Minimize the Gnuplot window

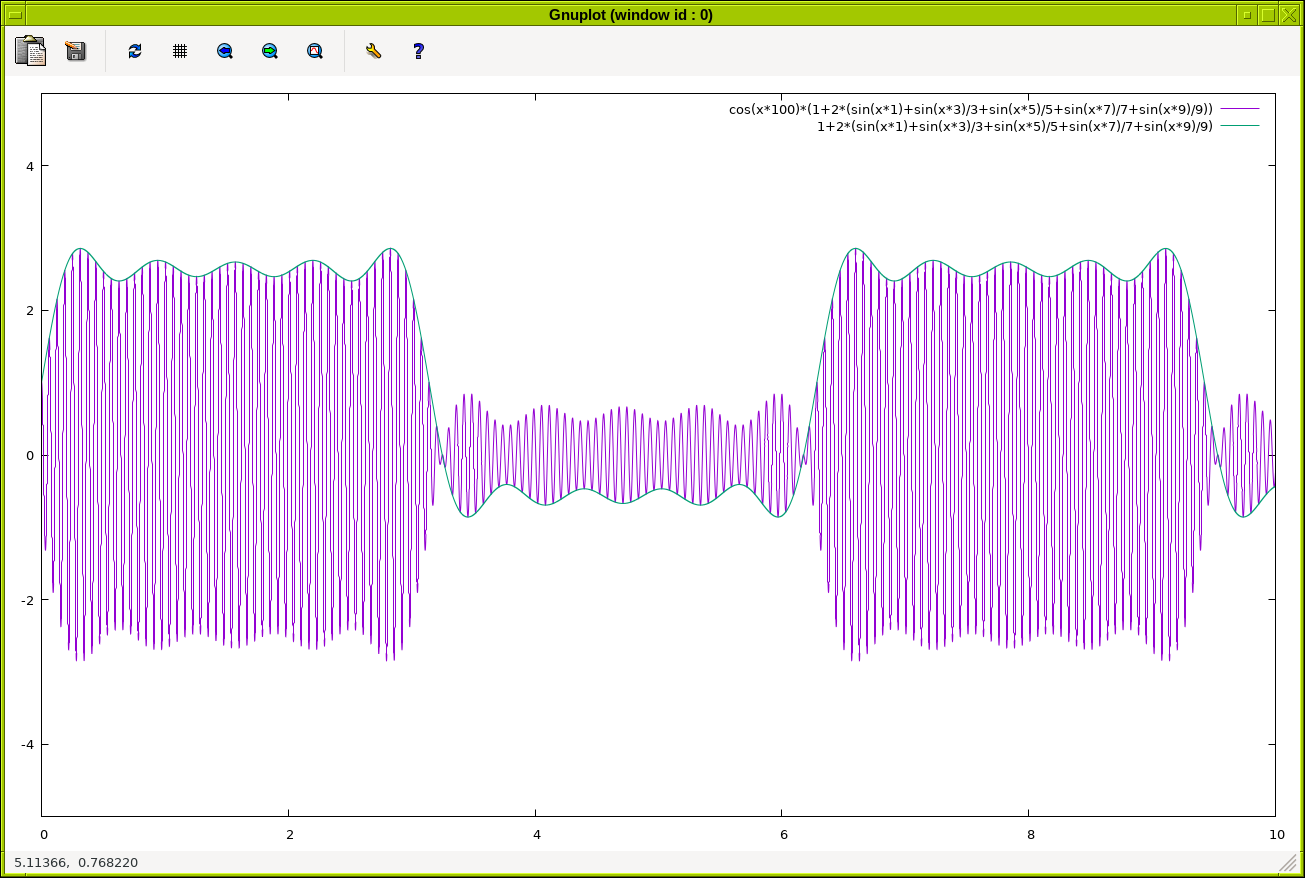point(1246,14)
